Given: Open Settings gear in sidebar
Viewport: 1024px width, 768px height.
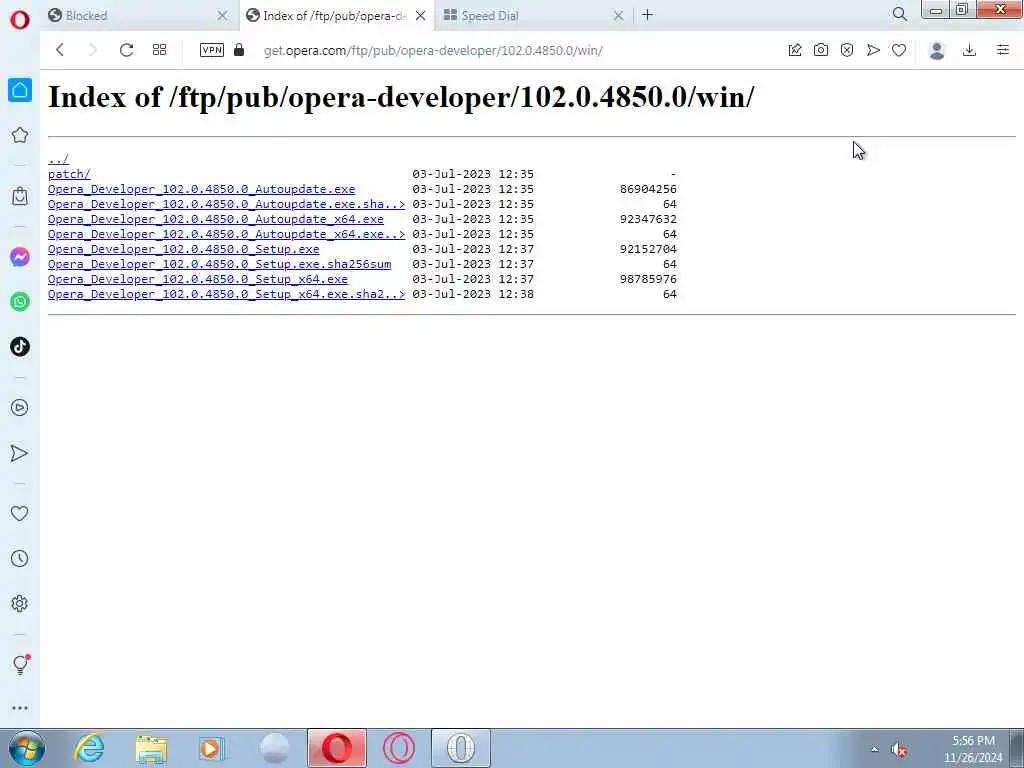Looking at the screenshot, I should (20, 603).
